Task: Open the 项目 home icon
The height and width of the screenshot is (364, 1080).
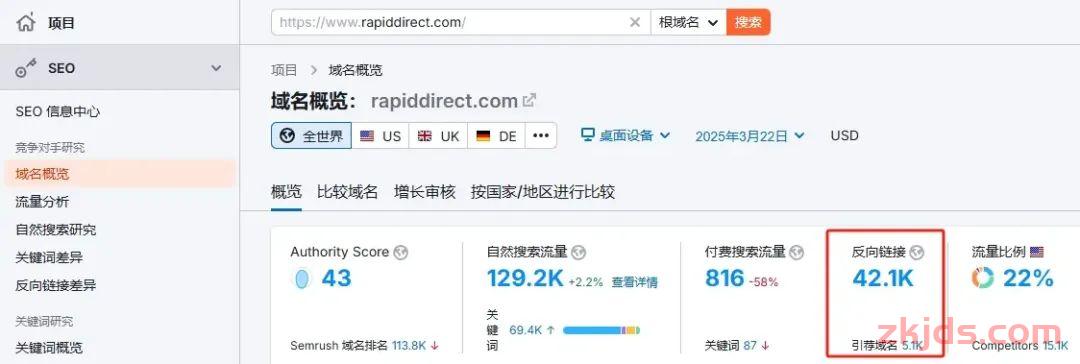Action: coord(26,23)
